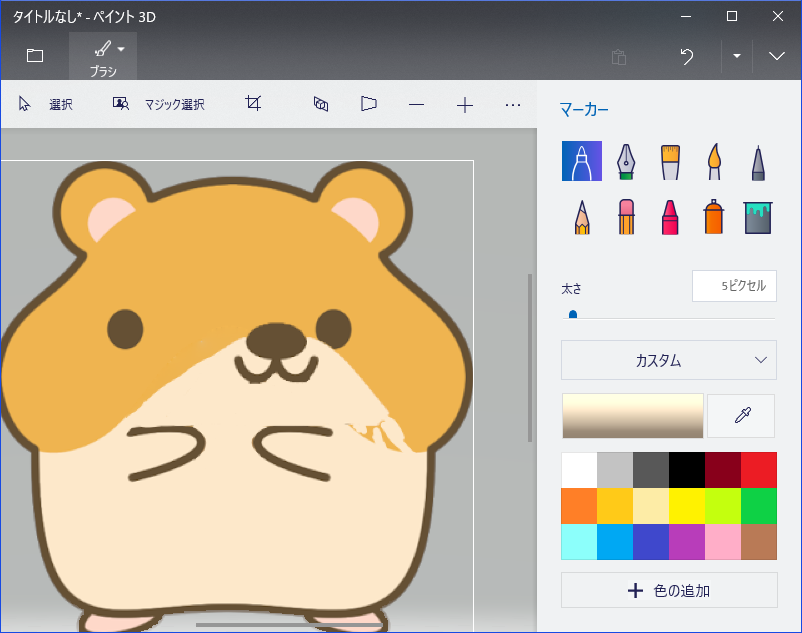The width and height of the screenshot is (802, 633).
Task: Zoom in with the plus button
Action: [464, 105]
